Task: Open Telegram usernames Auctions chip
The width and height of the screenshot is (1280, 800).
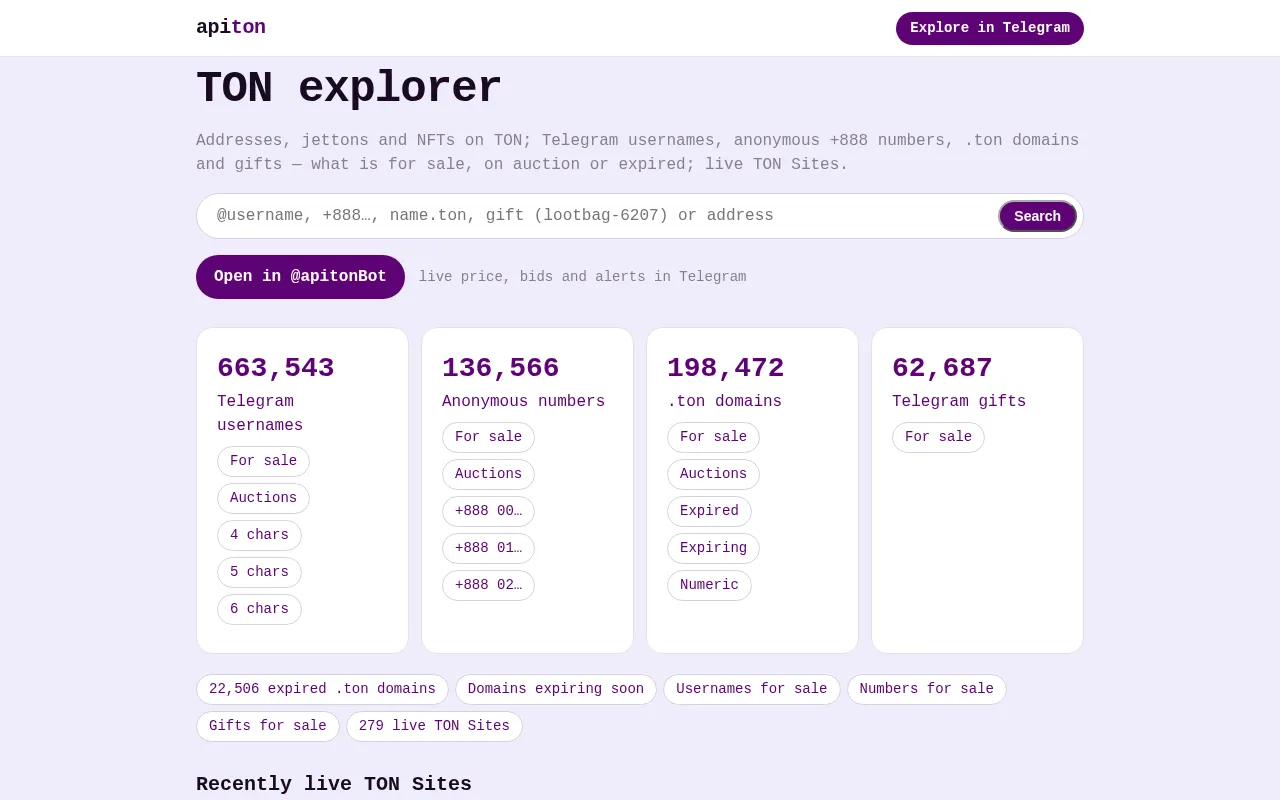Action: click(x=263, y=498)
